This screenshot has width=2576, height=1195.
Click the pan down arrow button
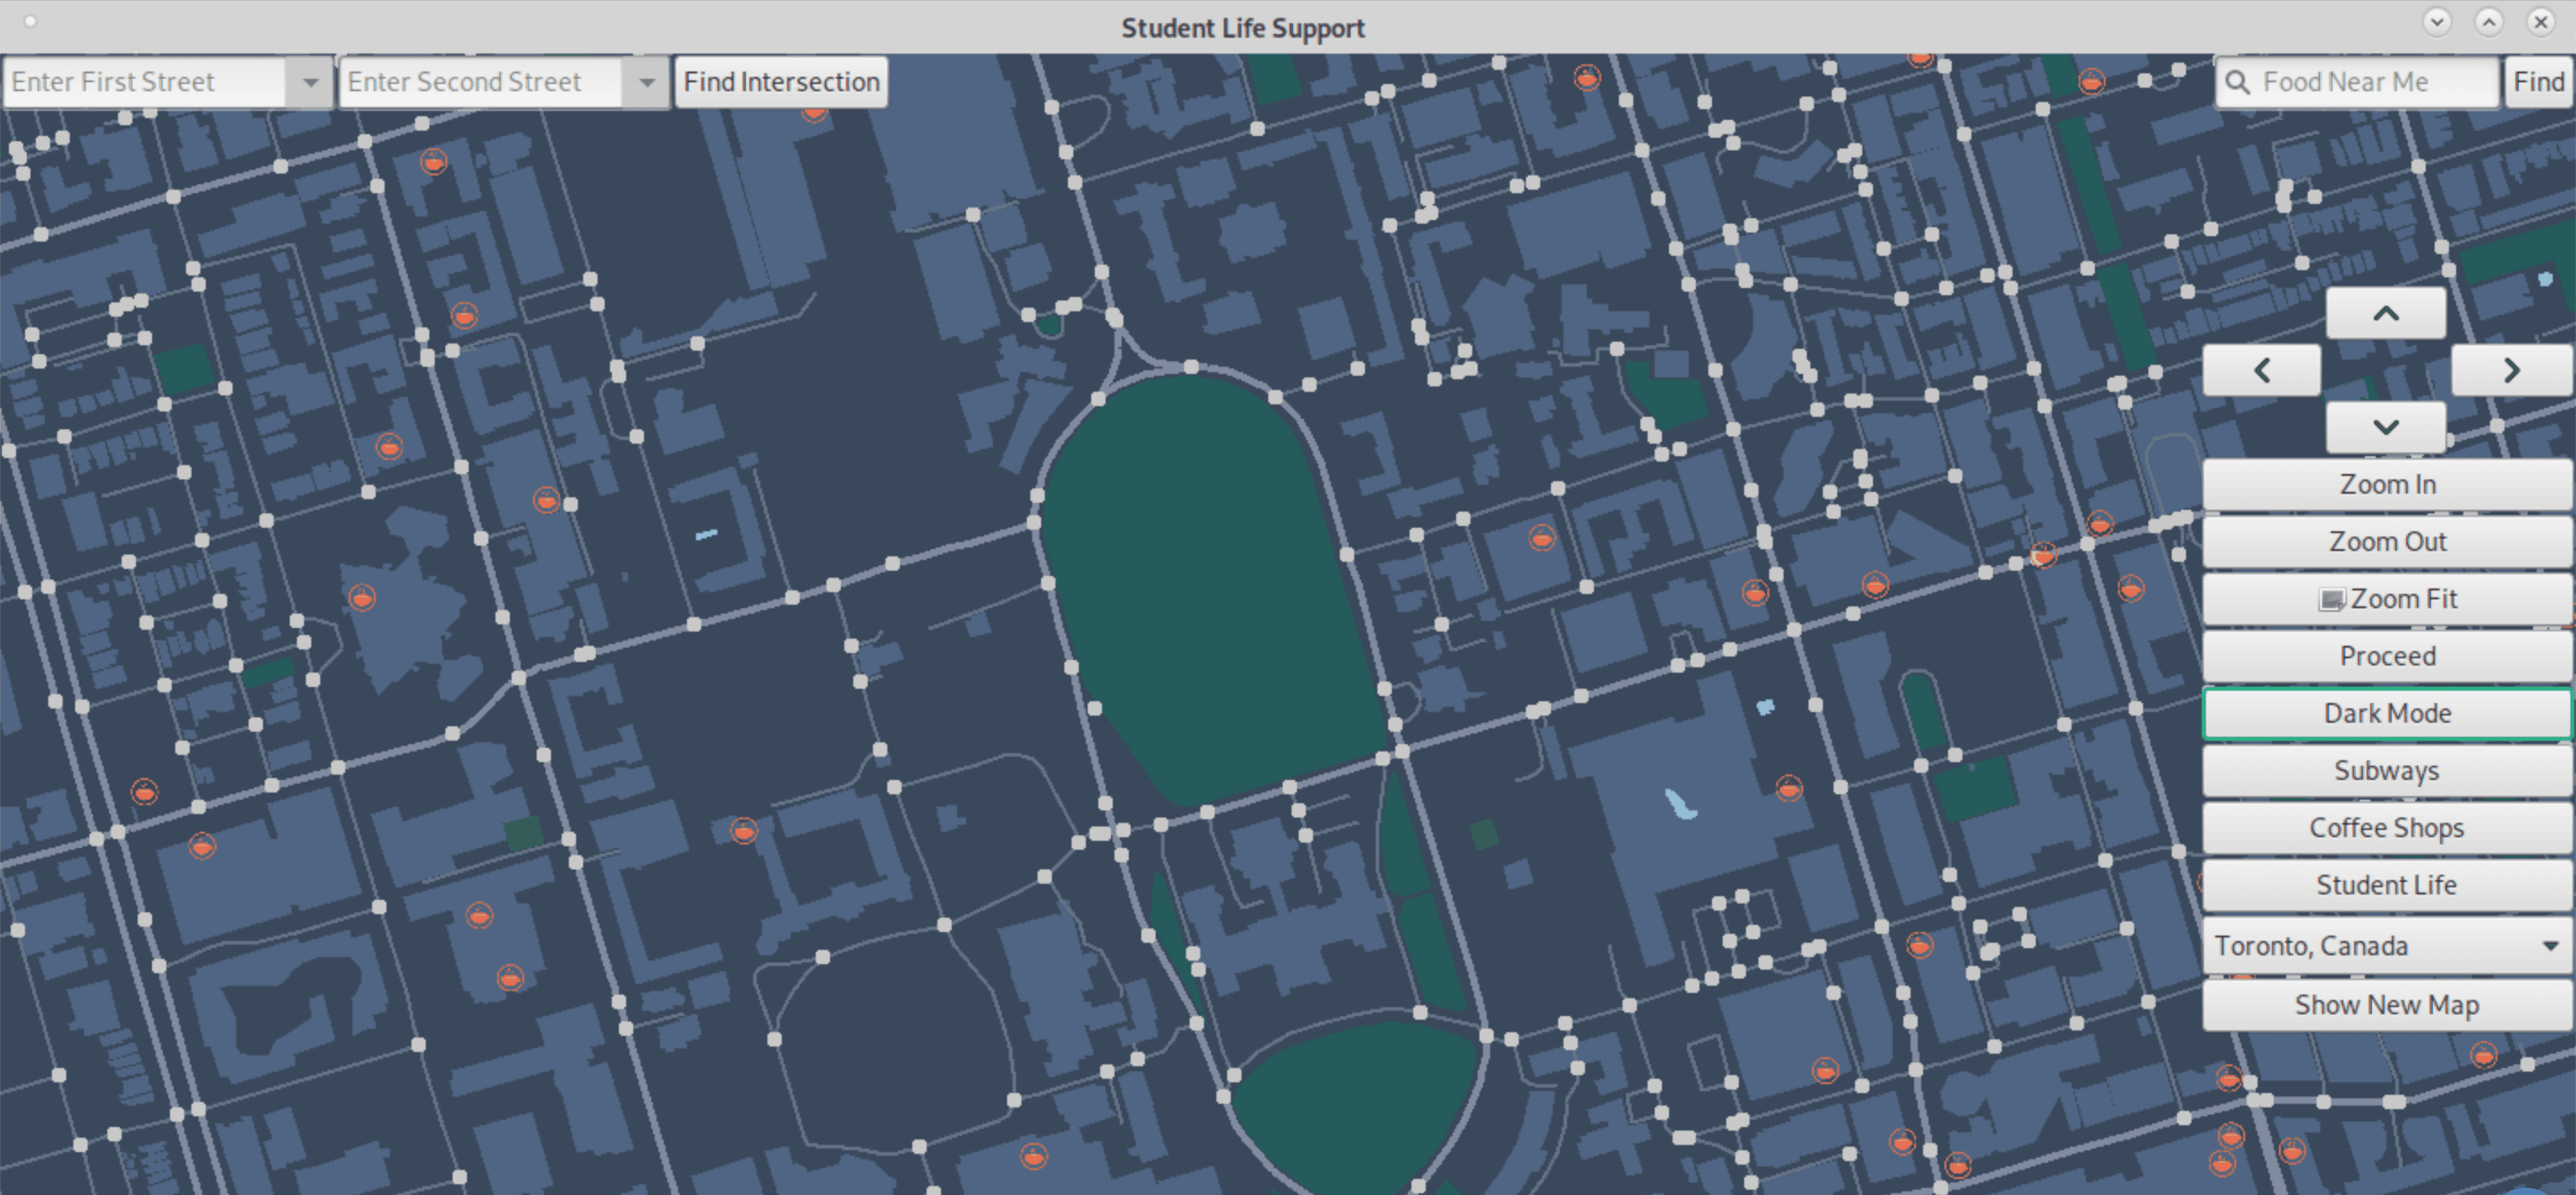(2385, 428)
